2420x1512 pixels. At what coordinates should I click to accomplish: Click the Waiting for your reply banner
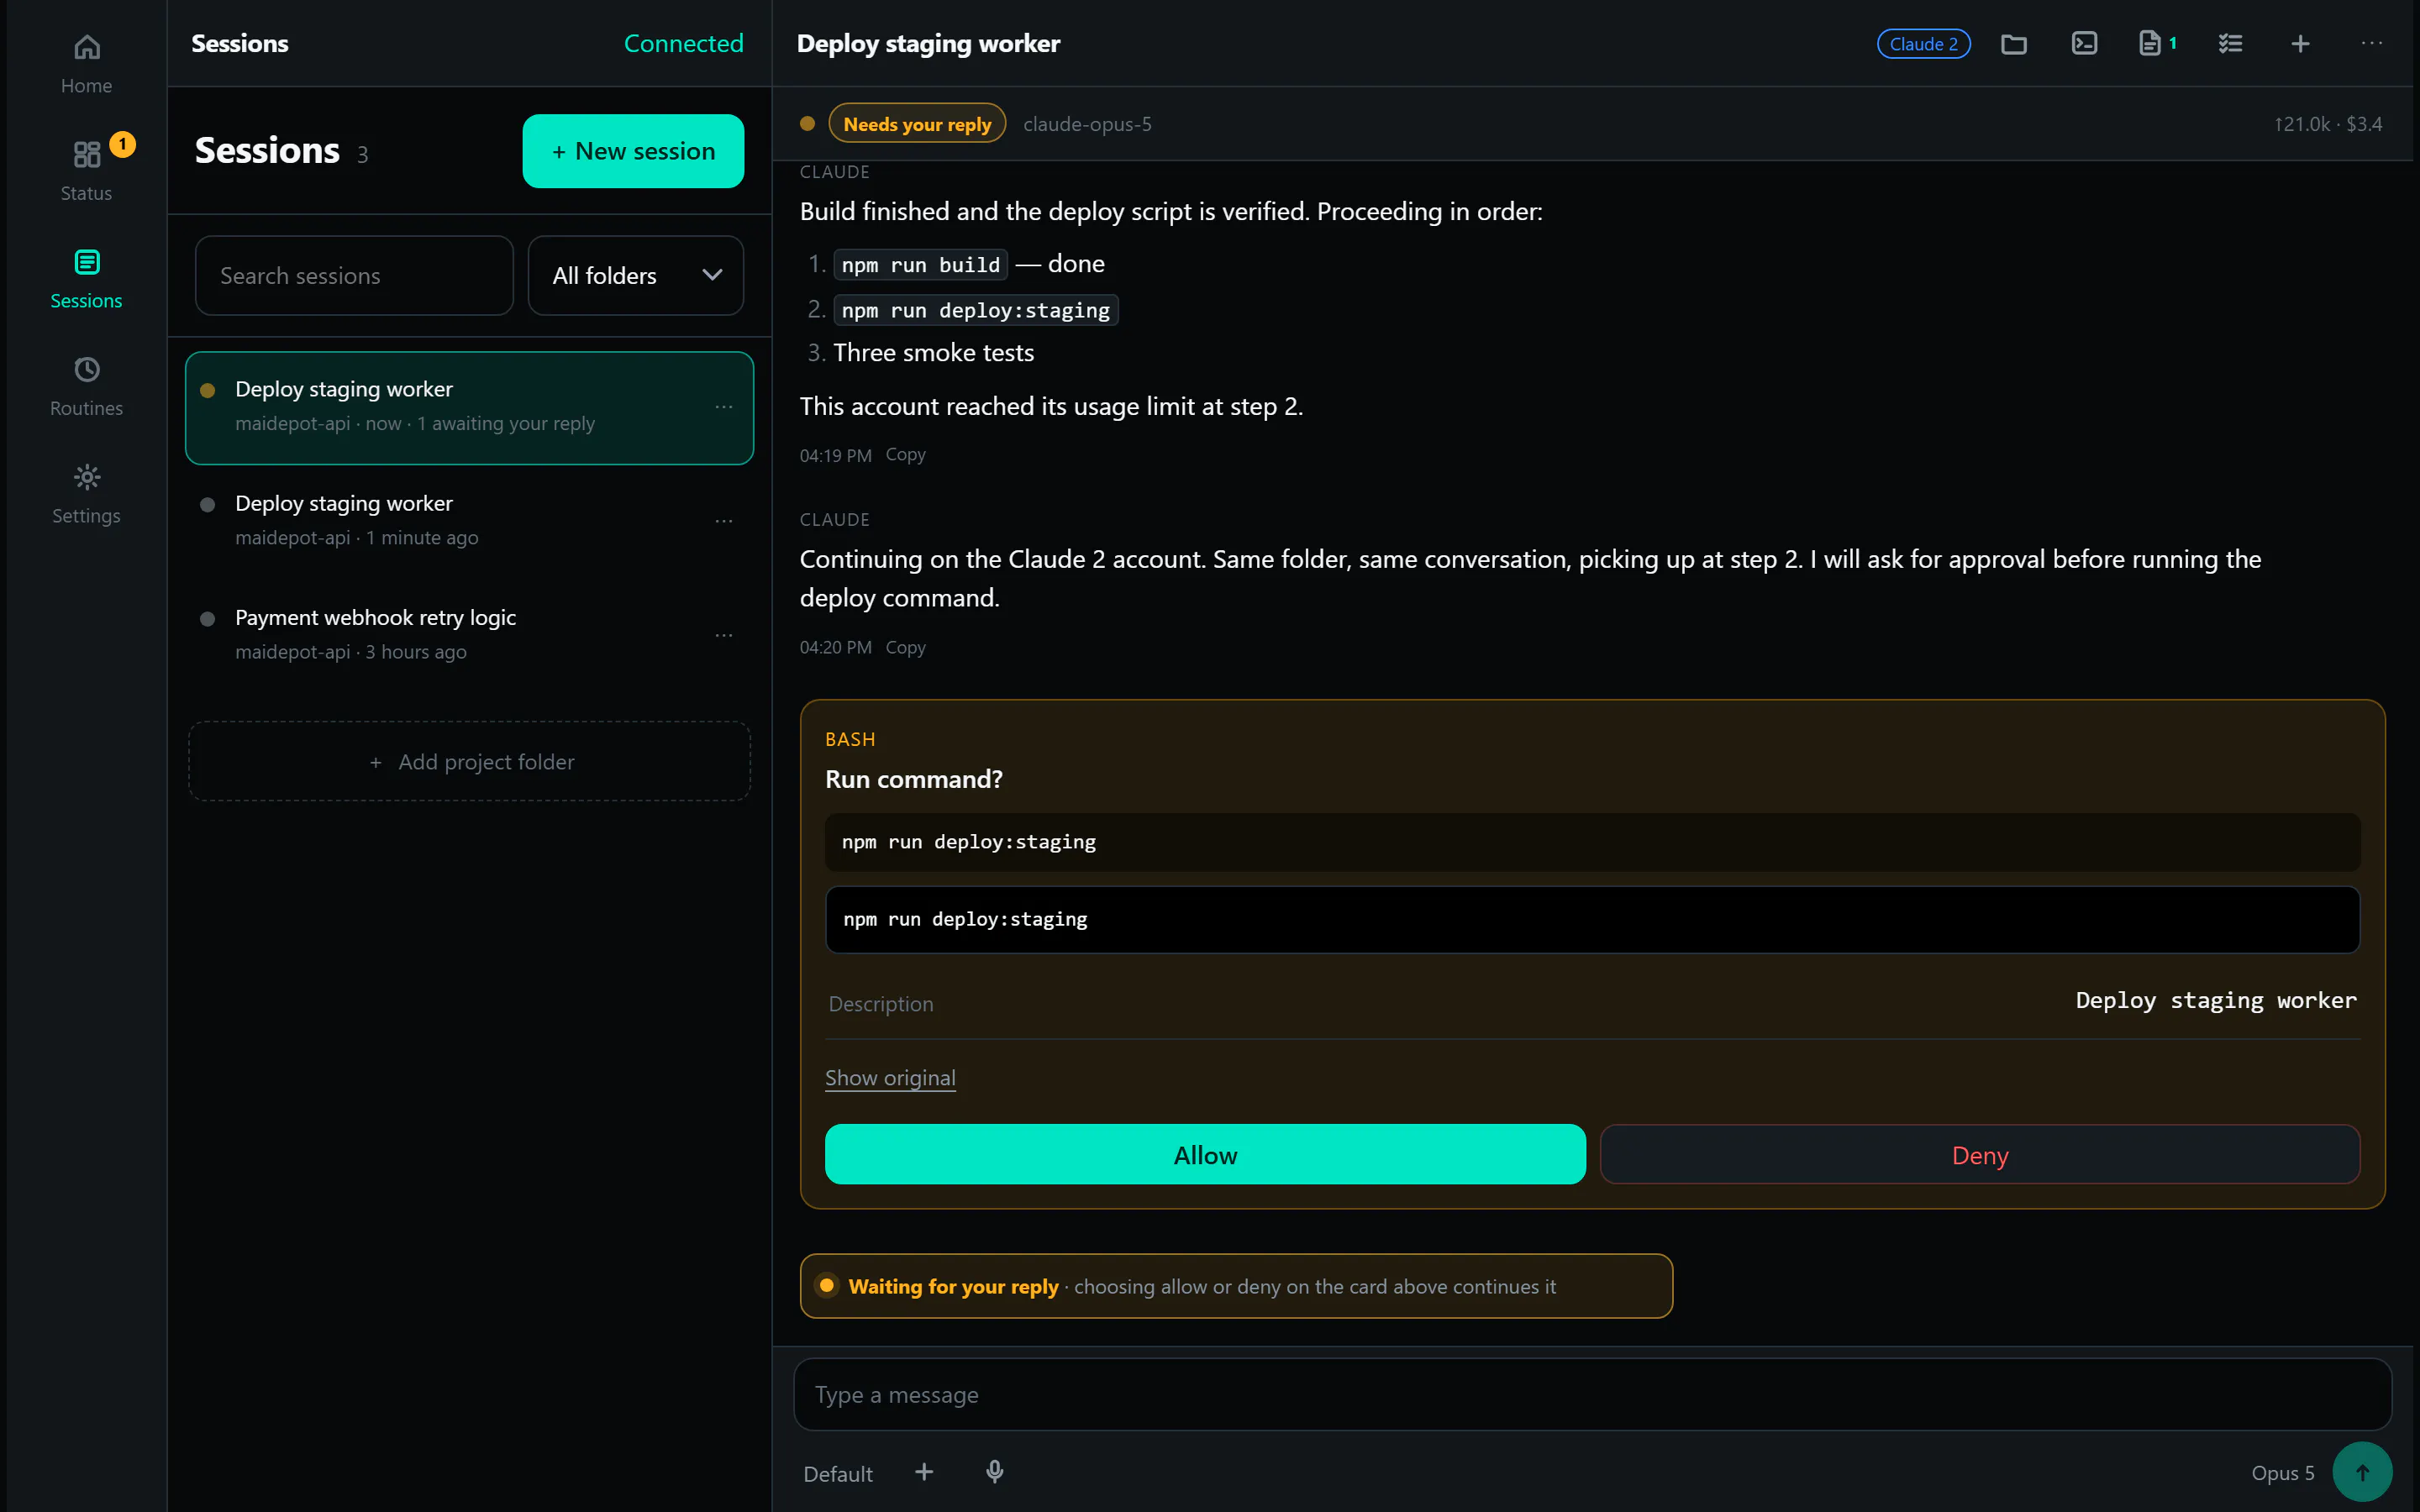[1236, 1287]
